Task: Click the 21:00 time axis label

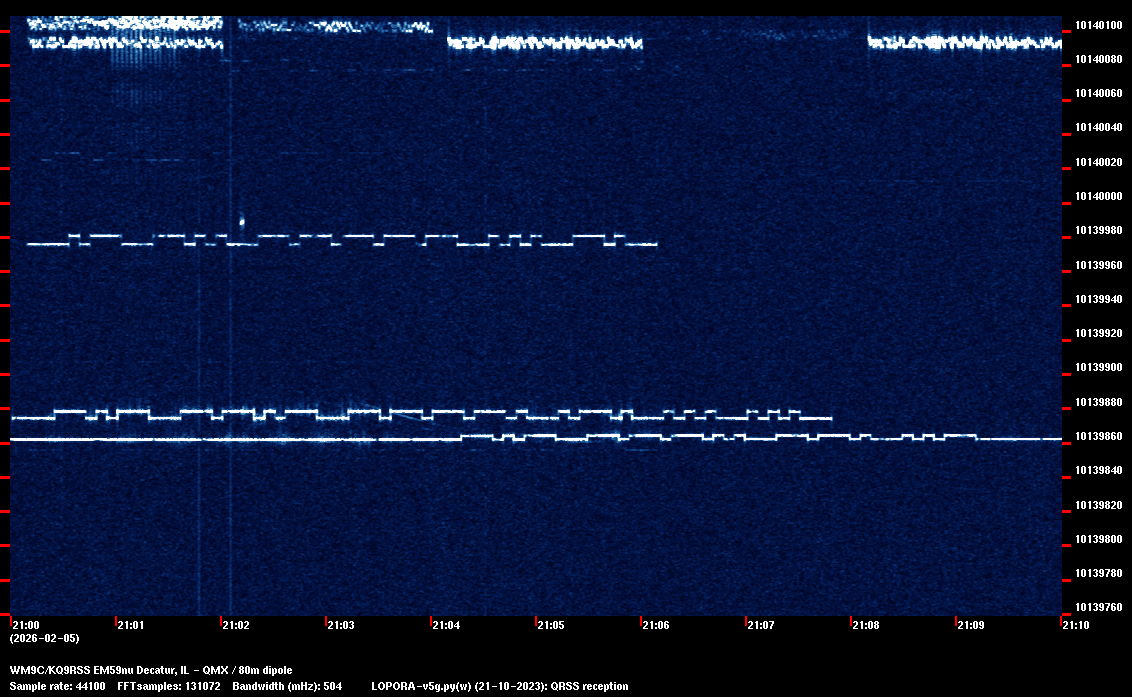Action: coord(25,625)
